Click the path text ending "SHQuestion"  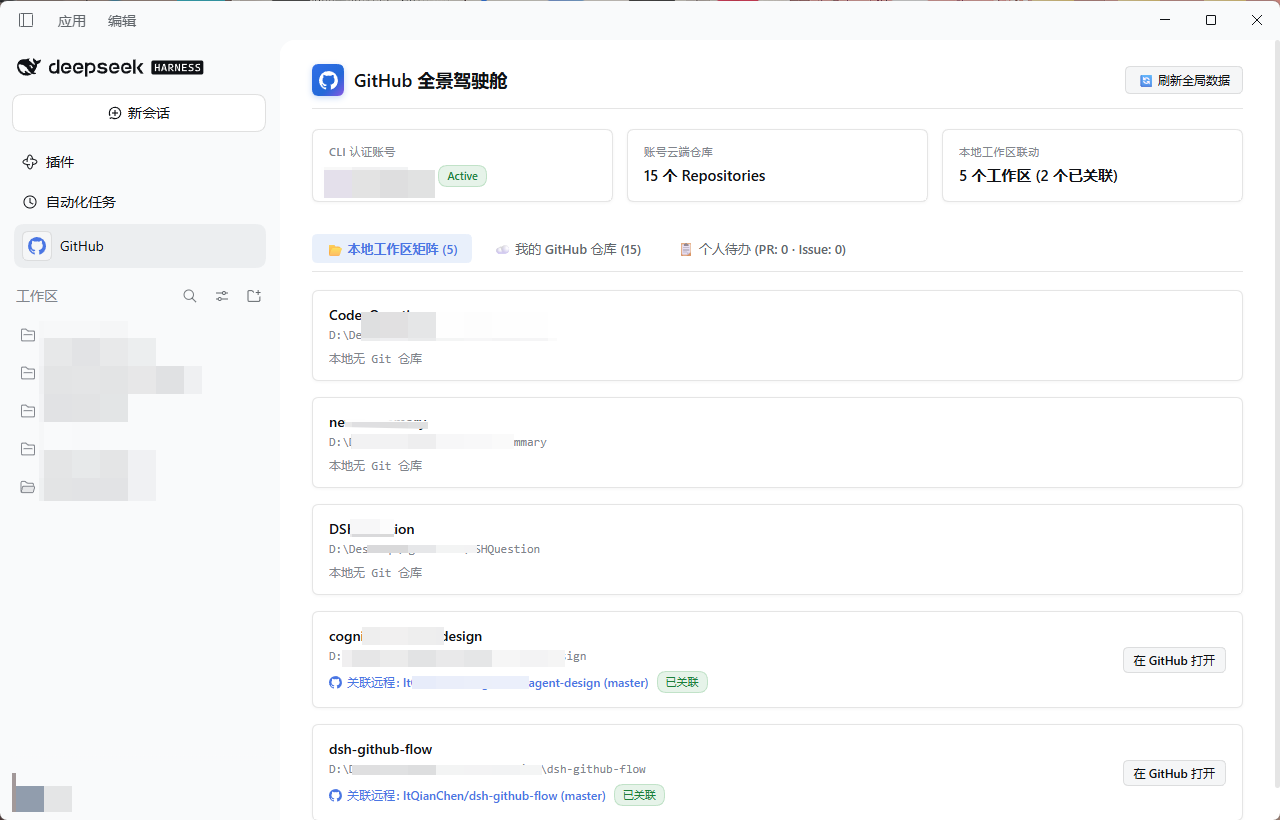coord(434,549)
